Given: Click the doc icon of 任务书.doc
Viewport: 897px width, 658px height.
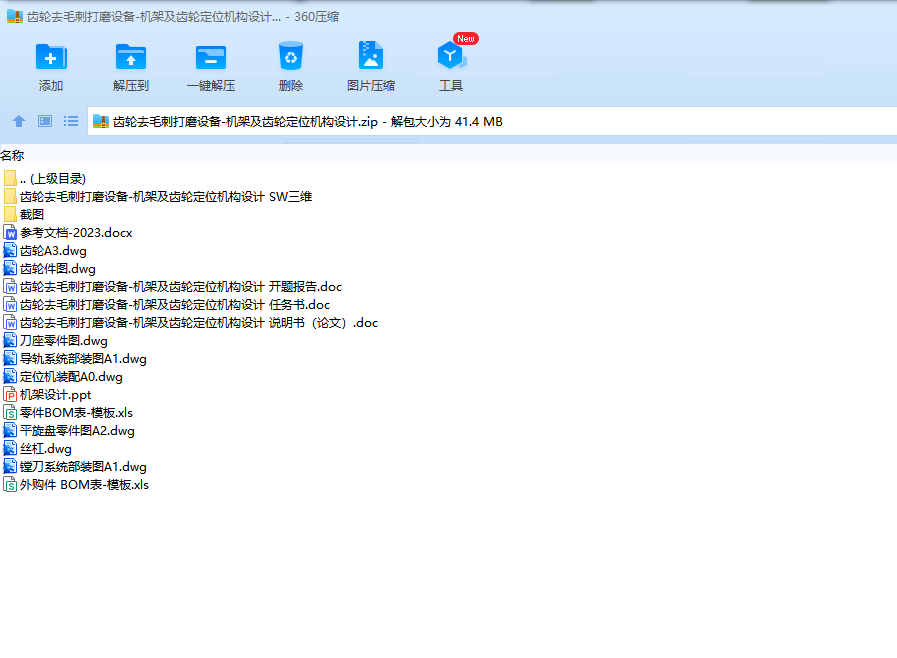Looking at the screenshot, I should [x=10, y=305].
